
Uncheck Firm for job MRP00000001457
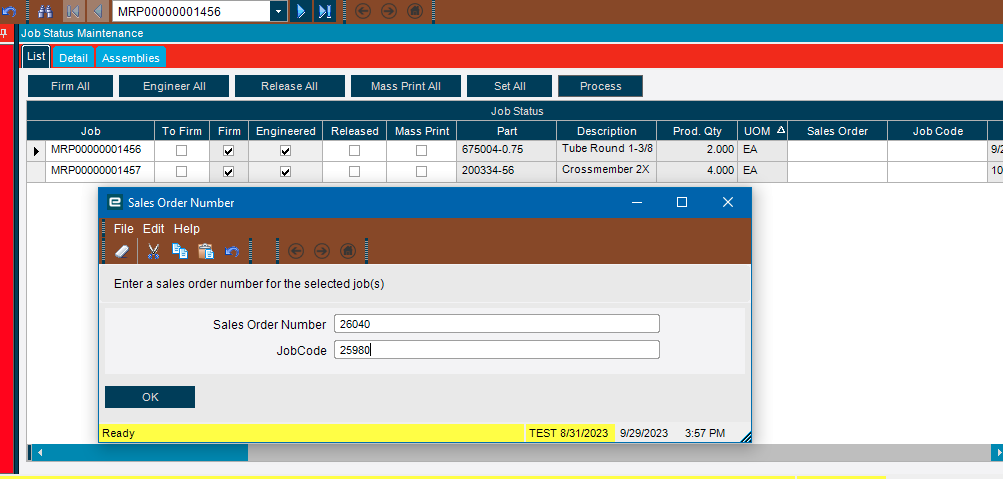tap(228, 171)
